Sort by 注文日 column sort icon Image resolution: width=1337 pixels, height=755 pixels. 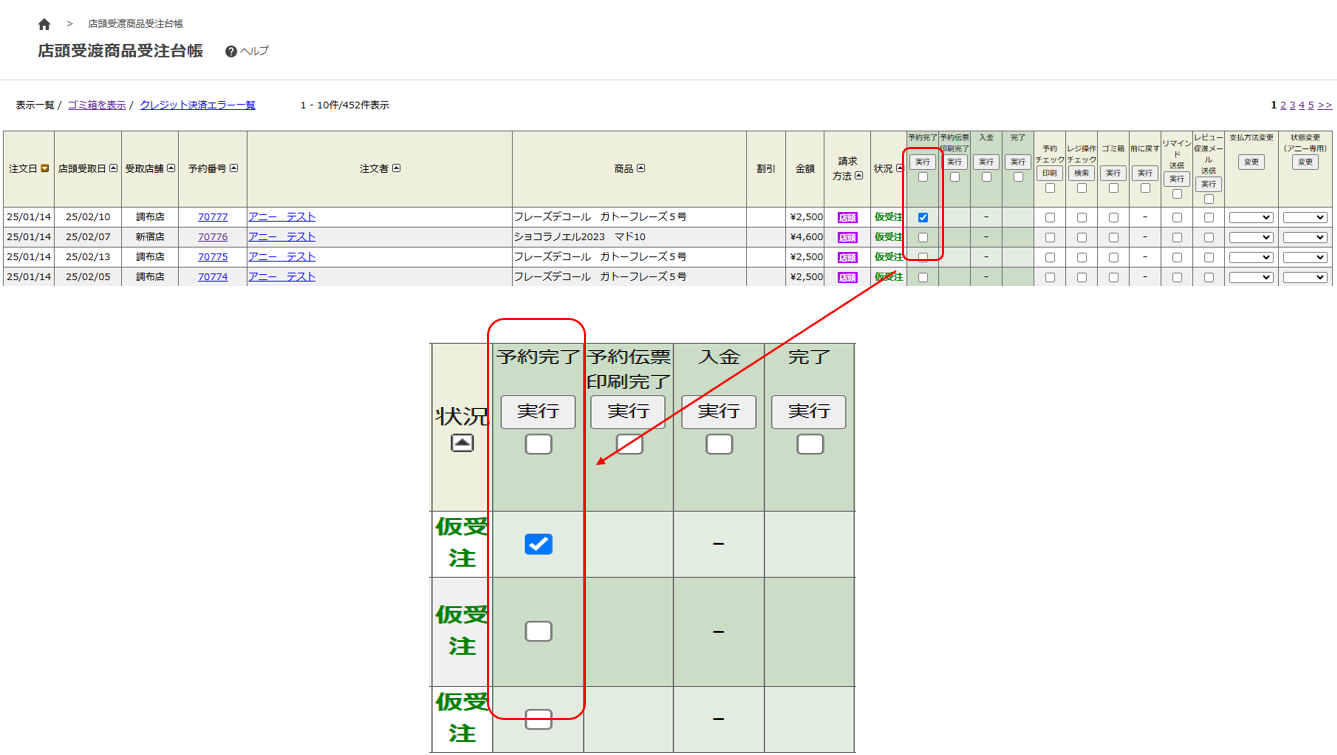pos(45,169)
